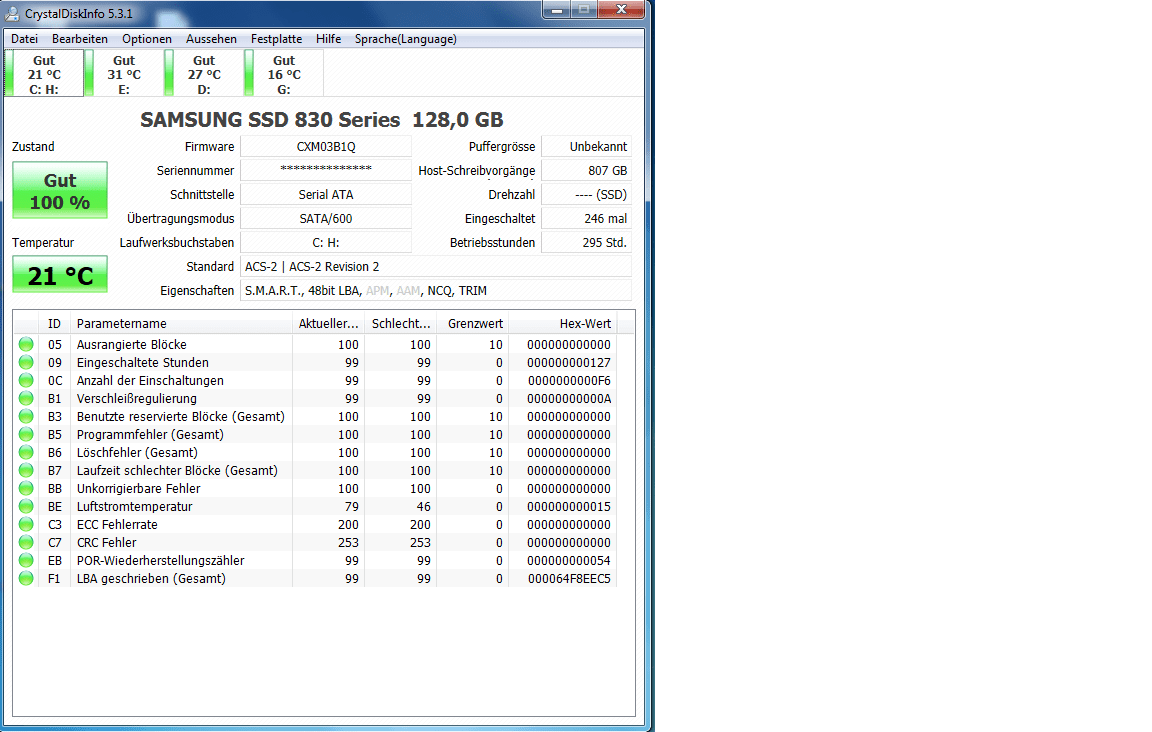Open the Hilfe menu
1152x732 pixels.
coord(328,39)
